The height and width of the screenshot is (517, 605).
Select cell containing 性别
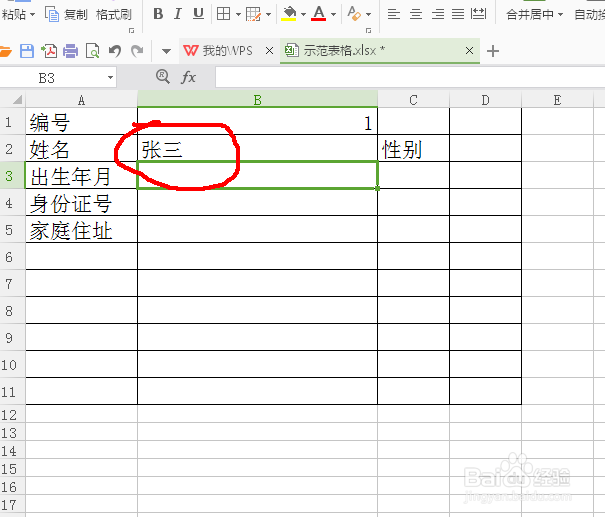[x=413, y=149]
